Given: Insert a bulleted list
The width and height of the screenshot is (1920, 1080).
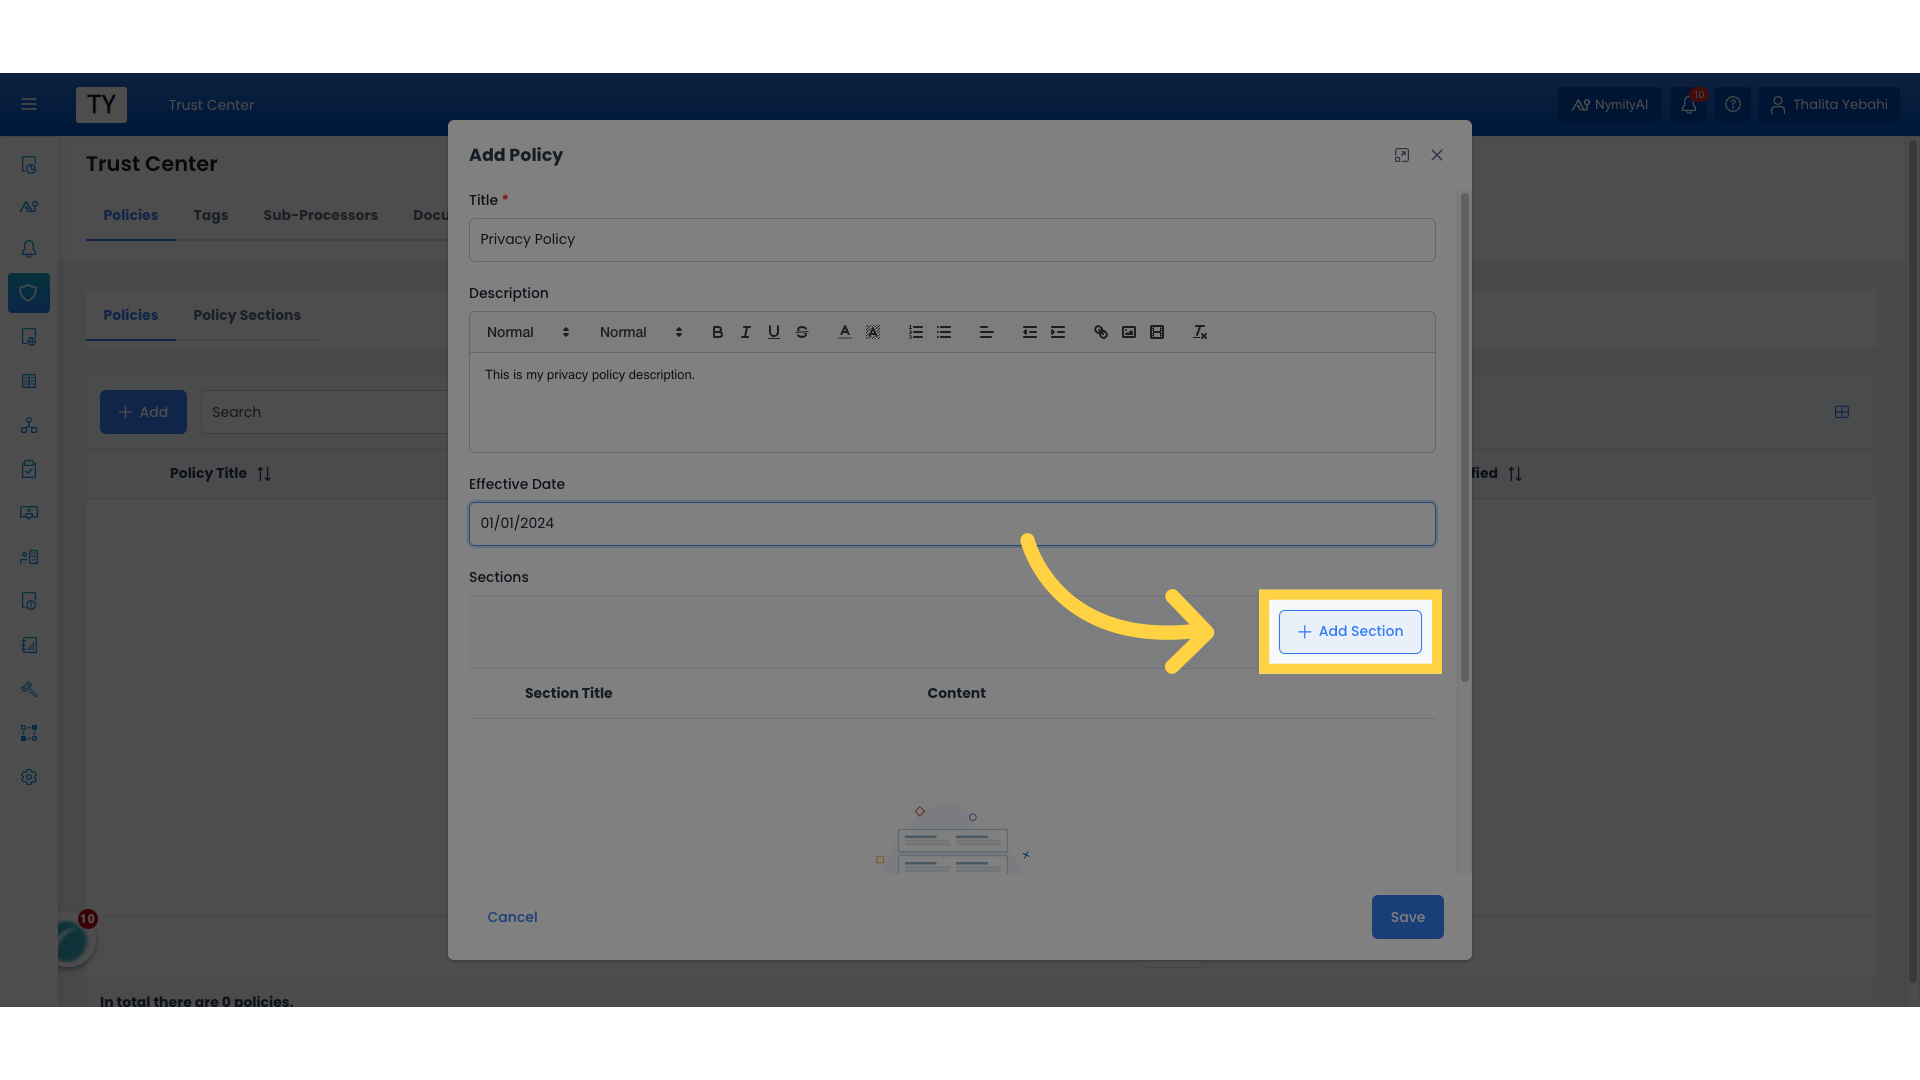Looking at the screenshot, I should tap(944, 332).
